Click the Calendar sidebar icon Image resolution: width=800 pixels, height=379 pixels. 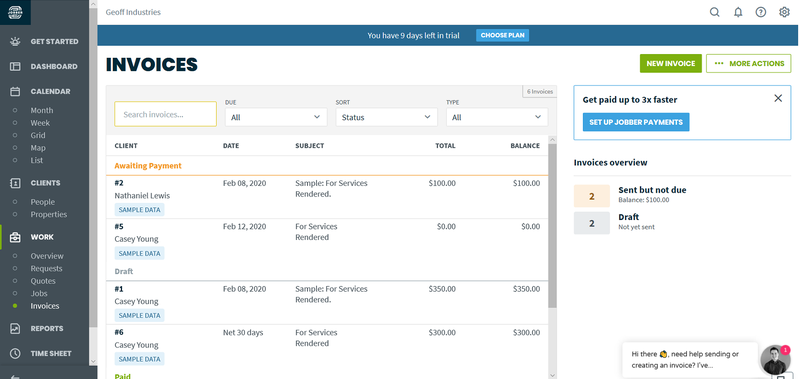(15, 91)
